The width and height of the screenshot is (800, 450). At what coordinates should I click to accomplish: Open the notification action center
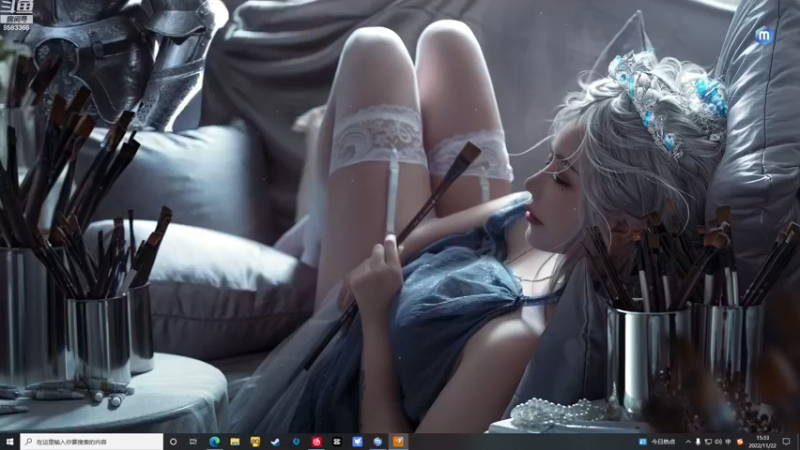pyautogui.click(x=787, y=442)
